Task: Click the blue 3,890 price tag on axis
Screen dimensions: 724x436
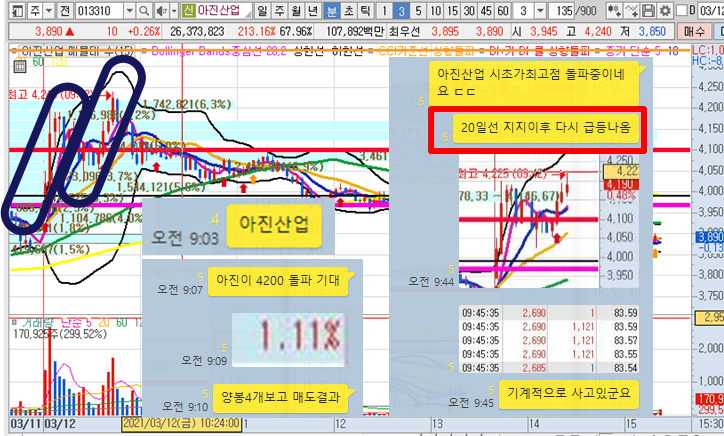Action: click(x=710, y=237)
